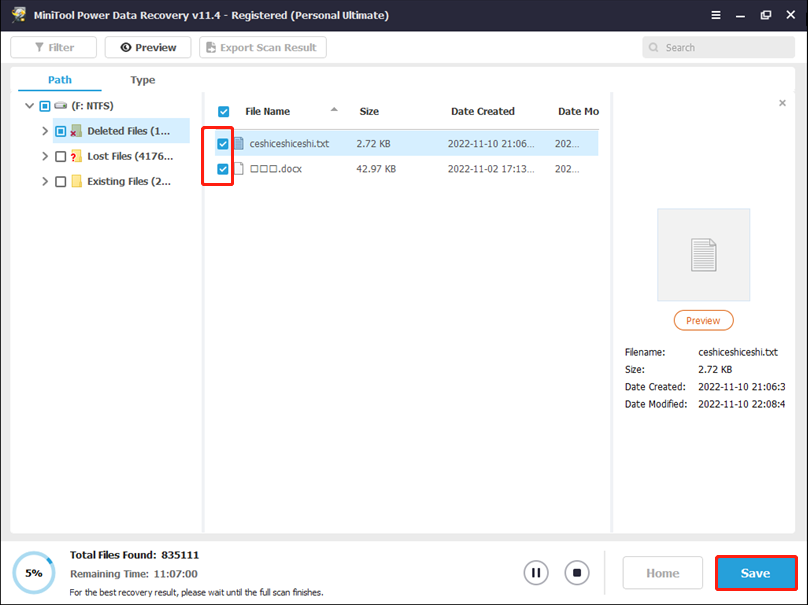Viewport: 808px width, 605px height.
Task: Select the .docx file name
Action: click(x=276, y=169)
